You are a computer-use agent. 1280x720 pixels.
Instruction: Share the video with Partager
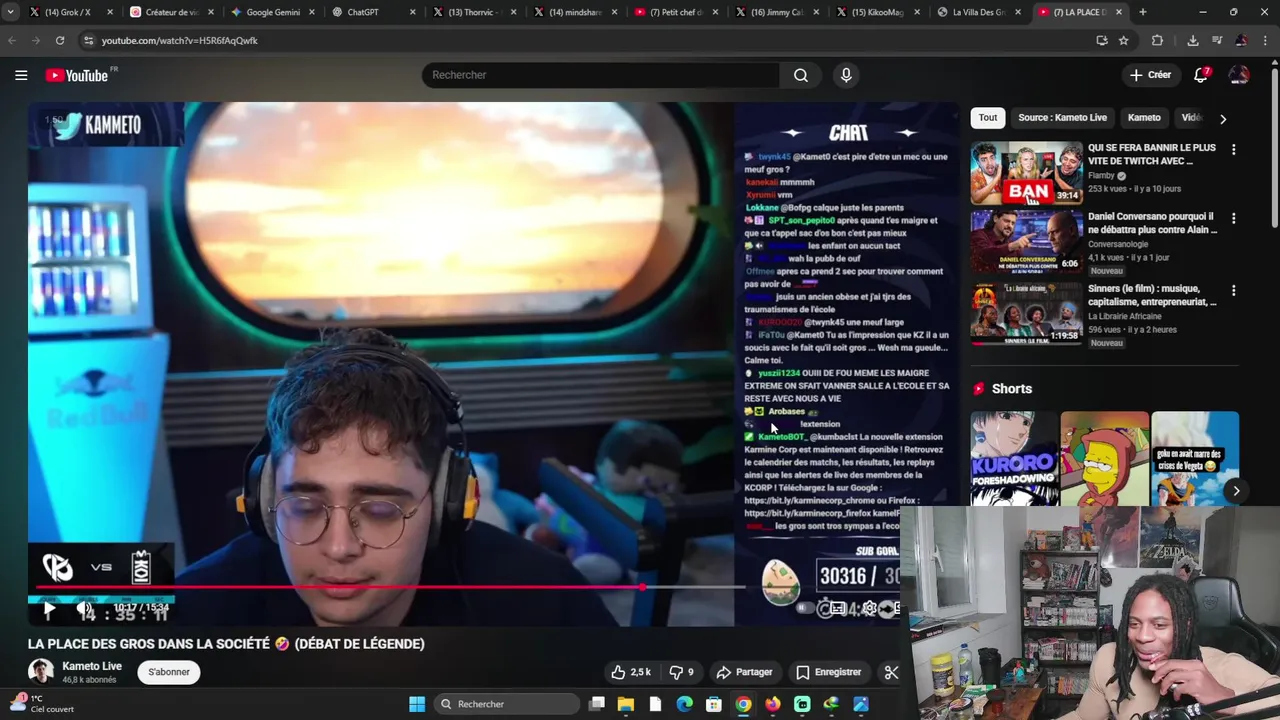click(745, 672)
